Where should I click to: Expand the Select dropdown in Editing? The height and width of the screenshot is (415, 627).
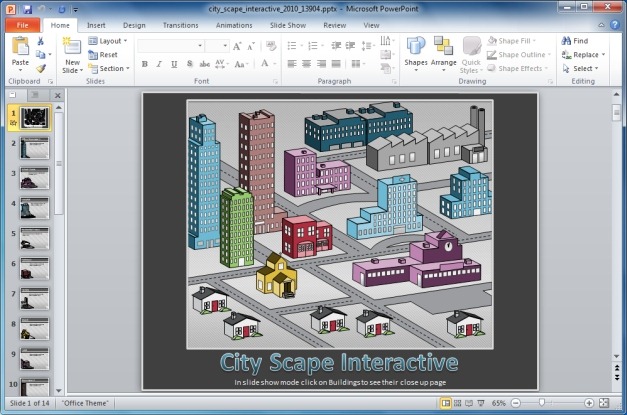pyautogui.click(x=584, y=69)
